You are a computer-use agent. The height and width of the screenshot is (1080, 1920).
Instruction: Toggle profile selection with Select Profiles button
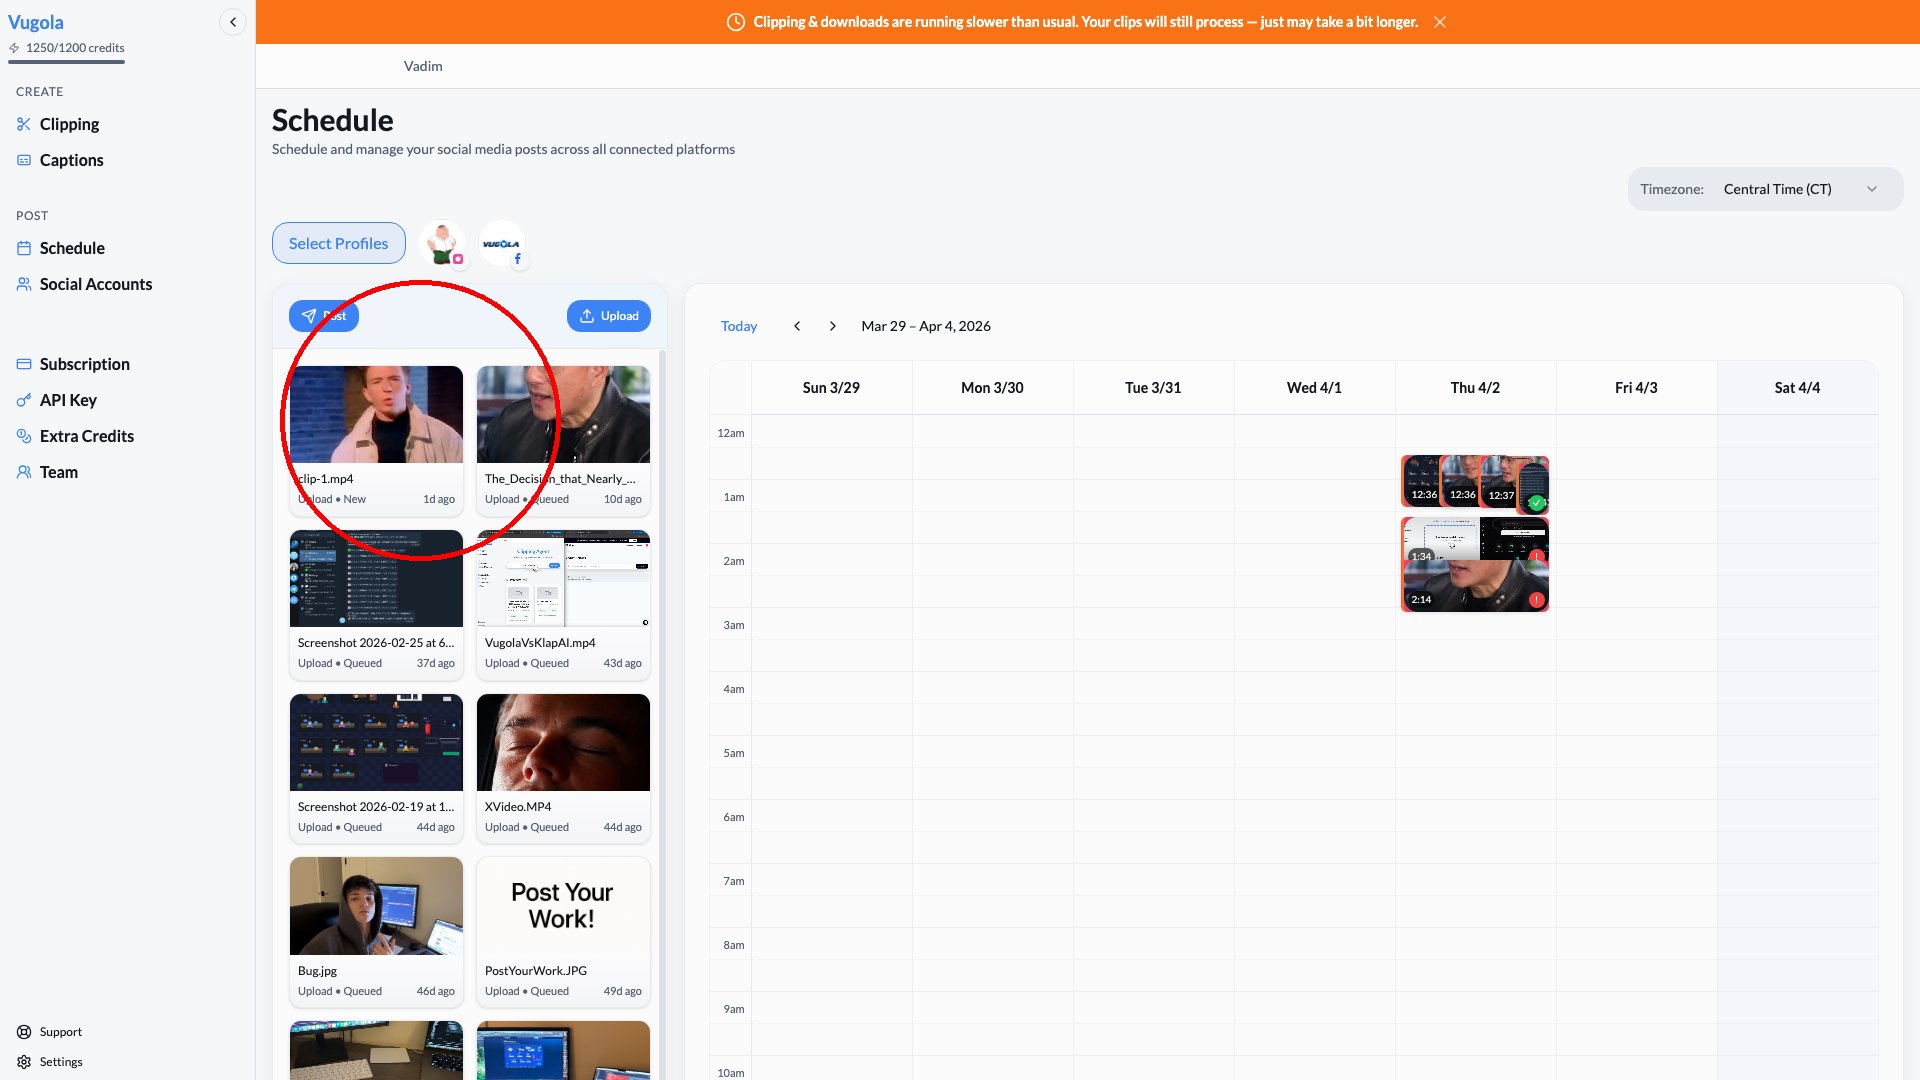point(338,243)
